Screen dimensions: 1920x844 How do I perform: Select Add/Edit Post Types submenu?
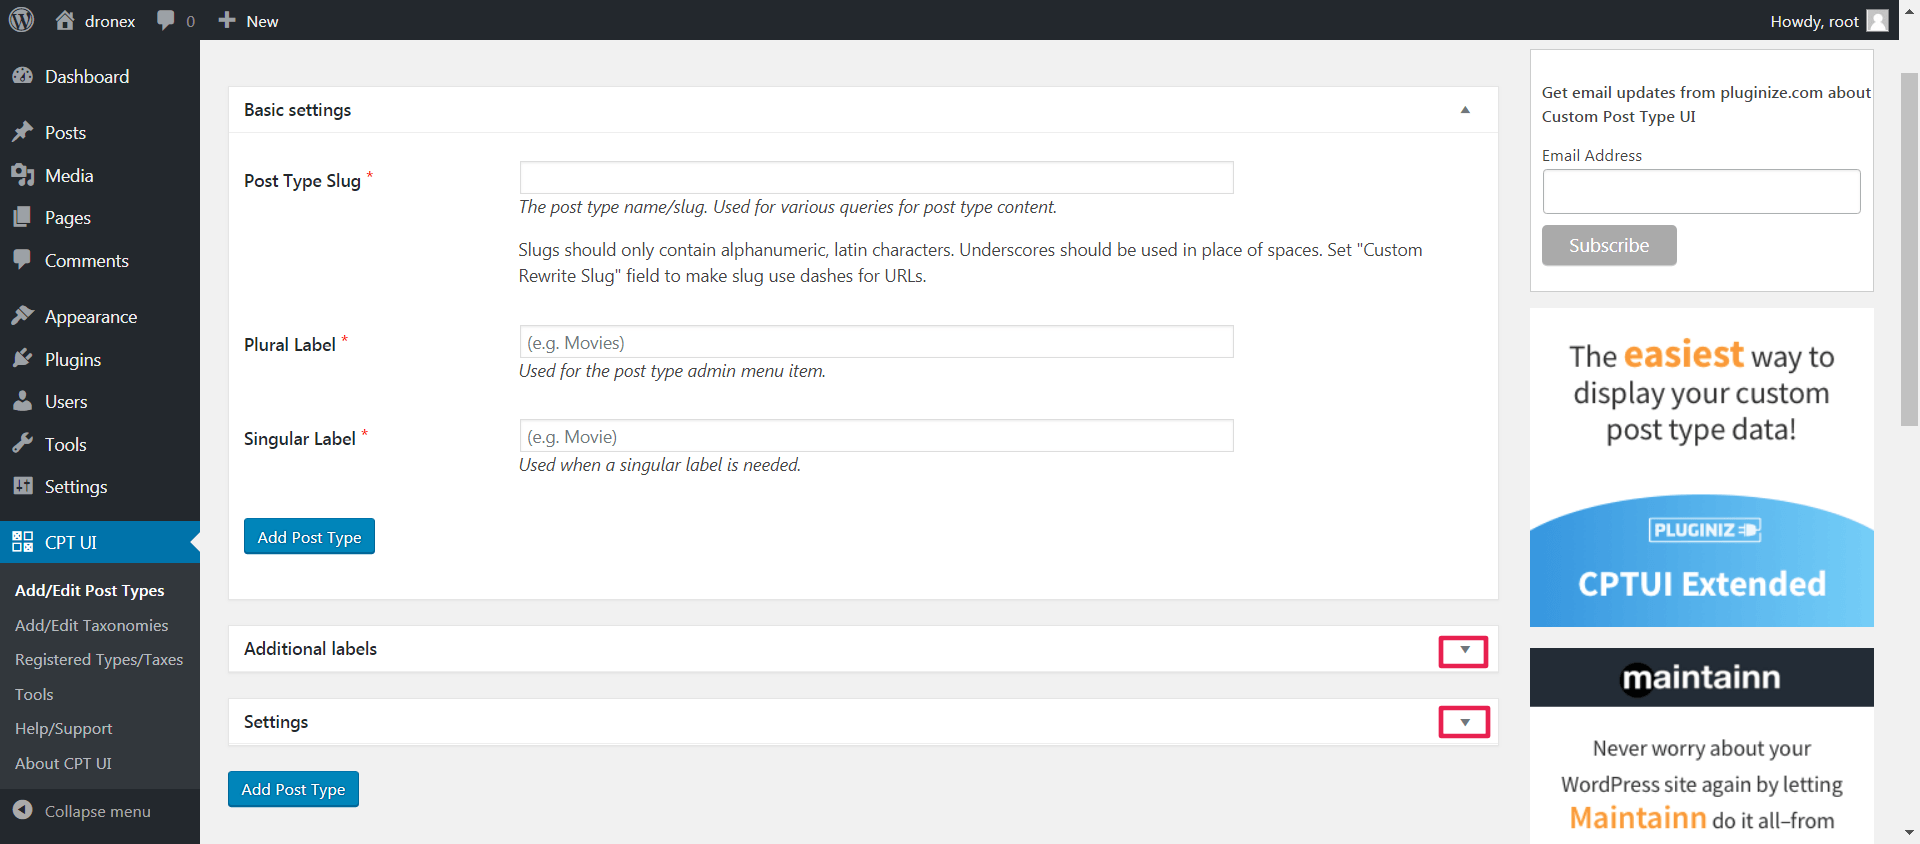point(90,590)
